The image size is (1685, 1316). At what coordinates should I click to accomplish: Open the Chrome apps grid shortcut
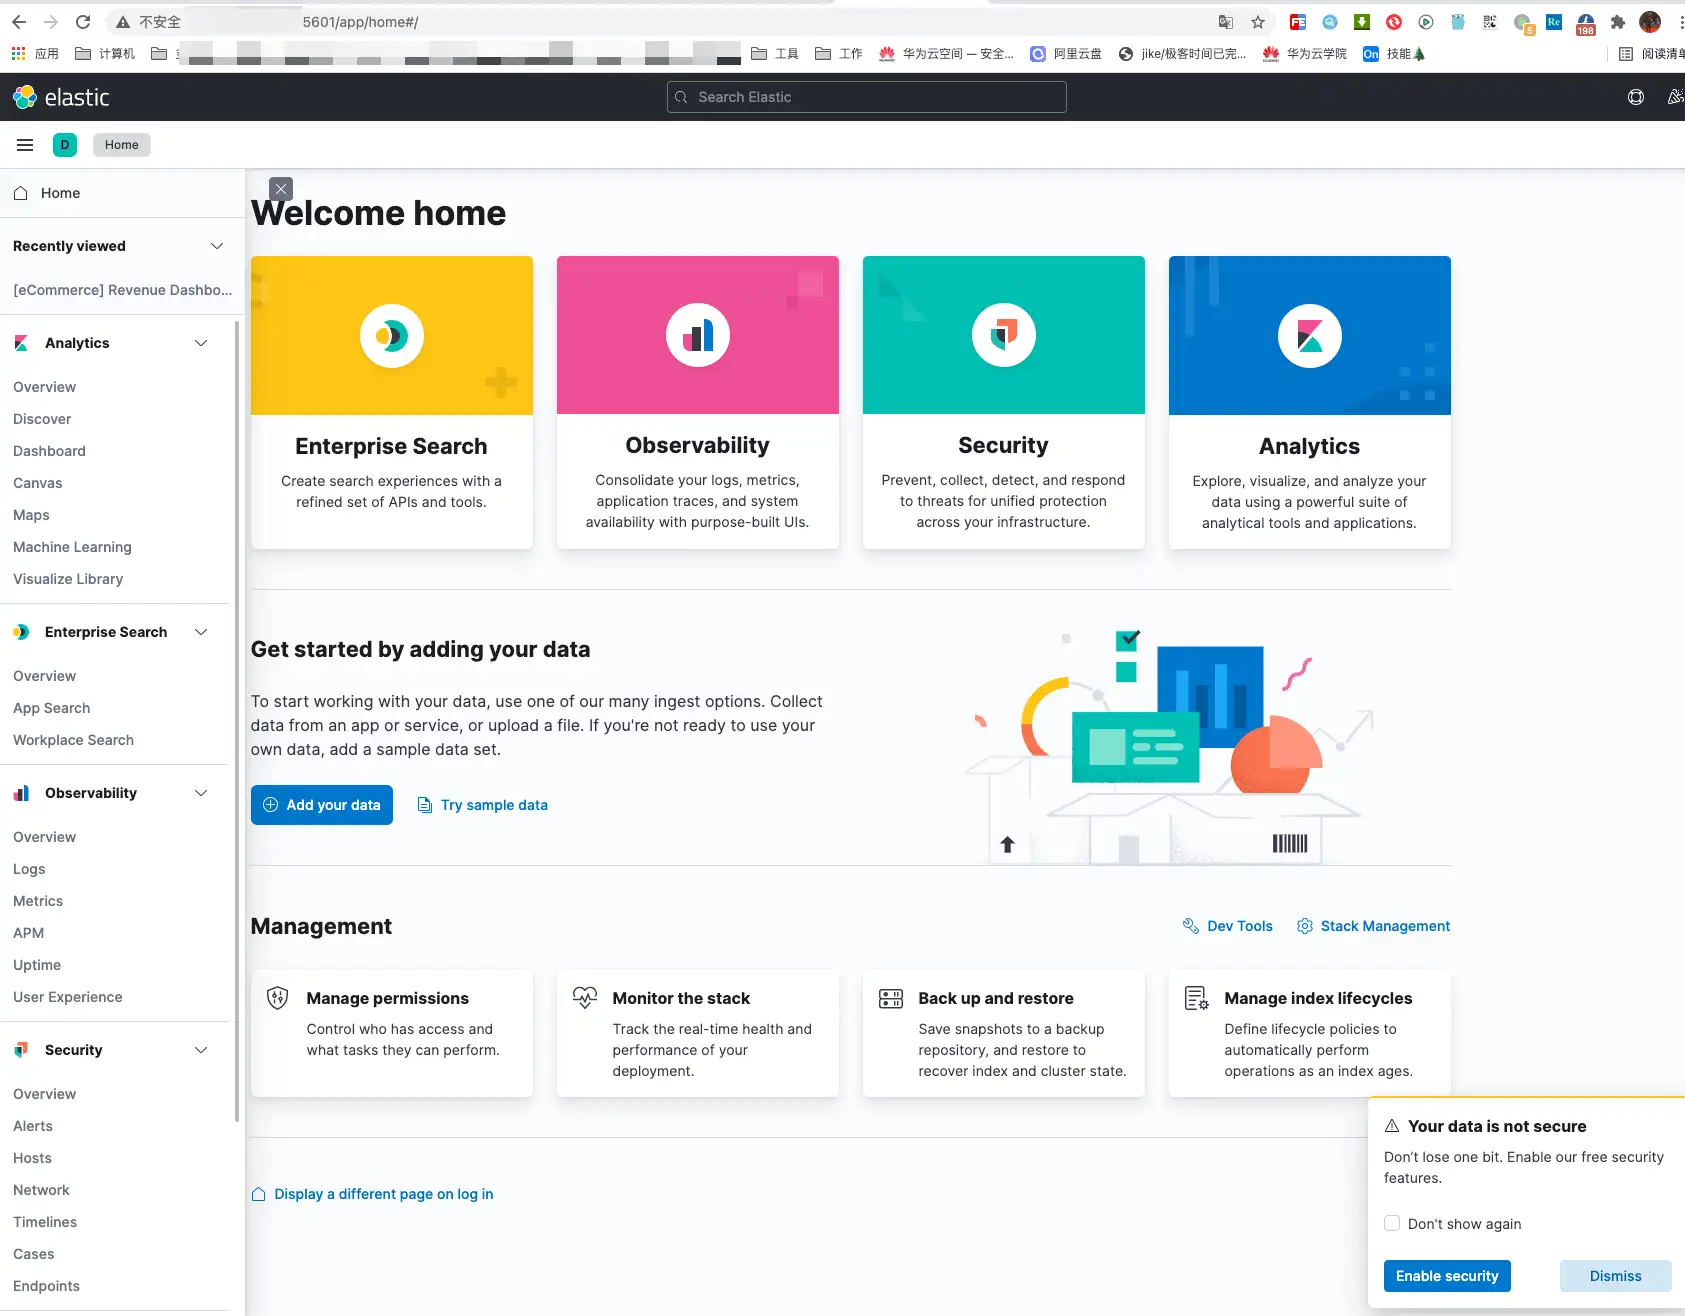[18, 54]
